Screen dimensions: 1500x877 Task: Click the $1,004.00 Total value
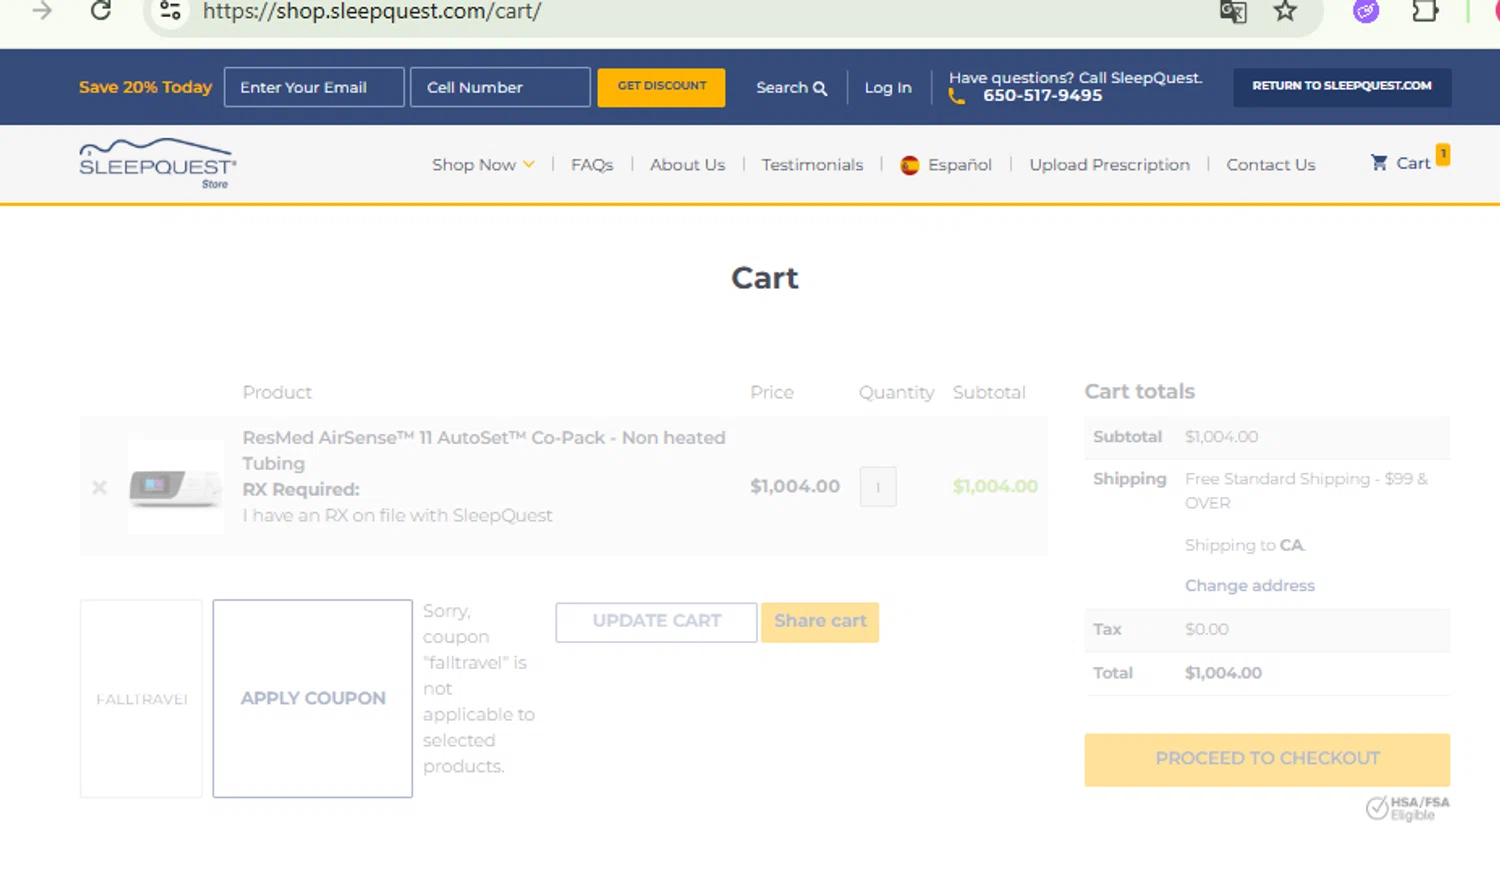point(1223,673)
